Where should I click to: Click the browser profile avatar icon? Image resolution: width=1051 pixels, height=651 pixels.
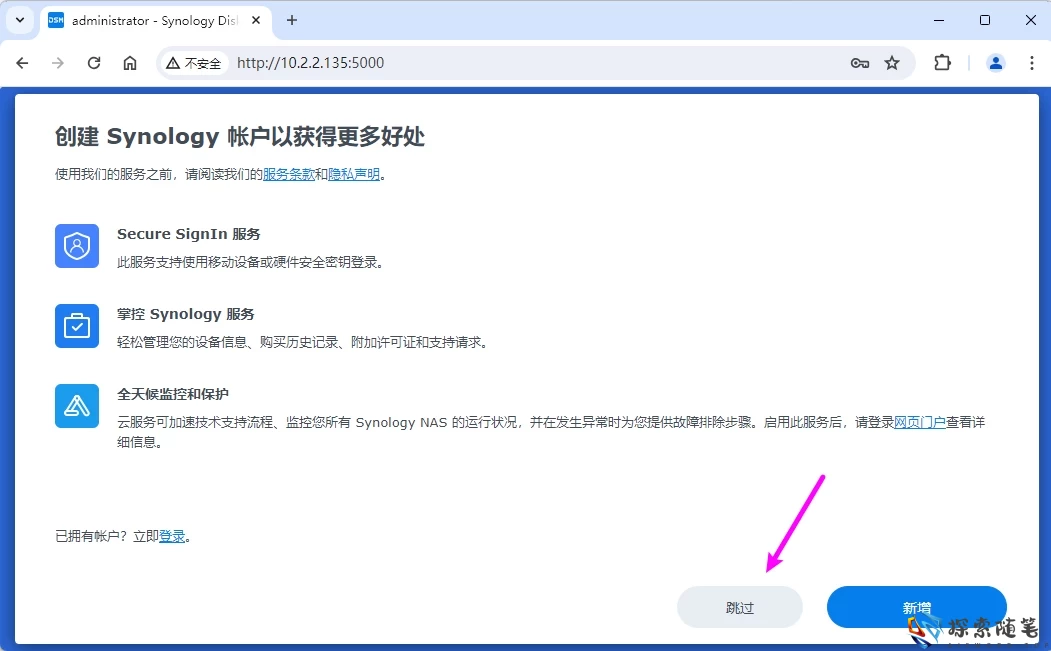995,62
